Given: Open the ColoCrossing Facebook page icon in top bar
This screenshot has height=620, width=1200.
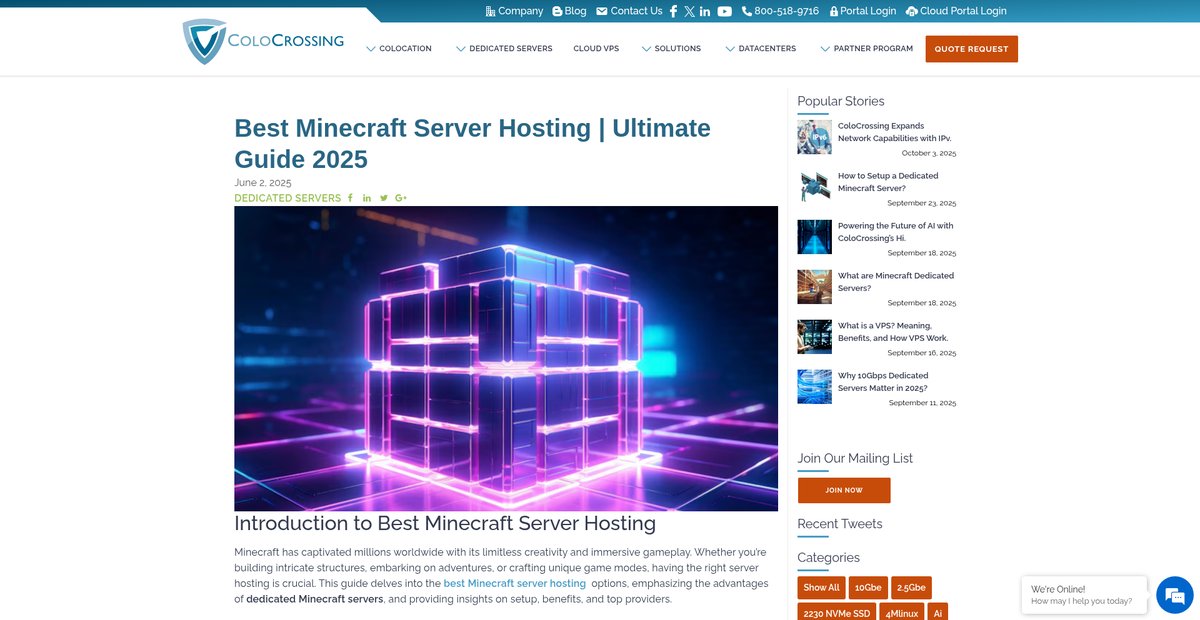Looking at the screenshot, I should pos(673,11).
